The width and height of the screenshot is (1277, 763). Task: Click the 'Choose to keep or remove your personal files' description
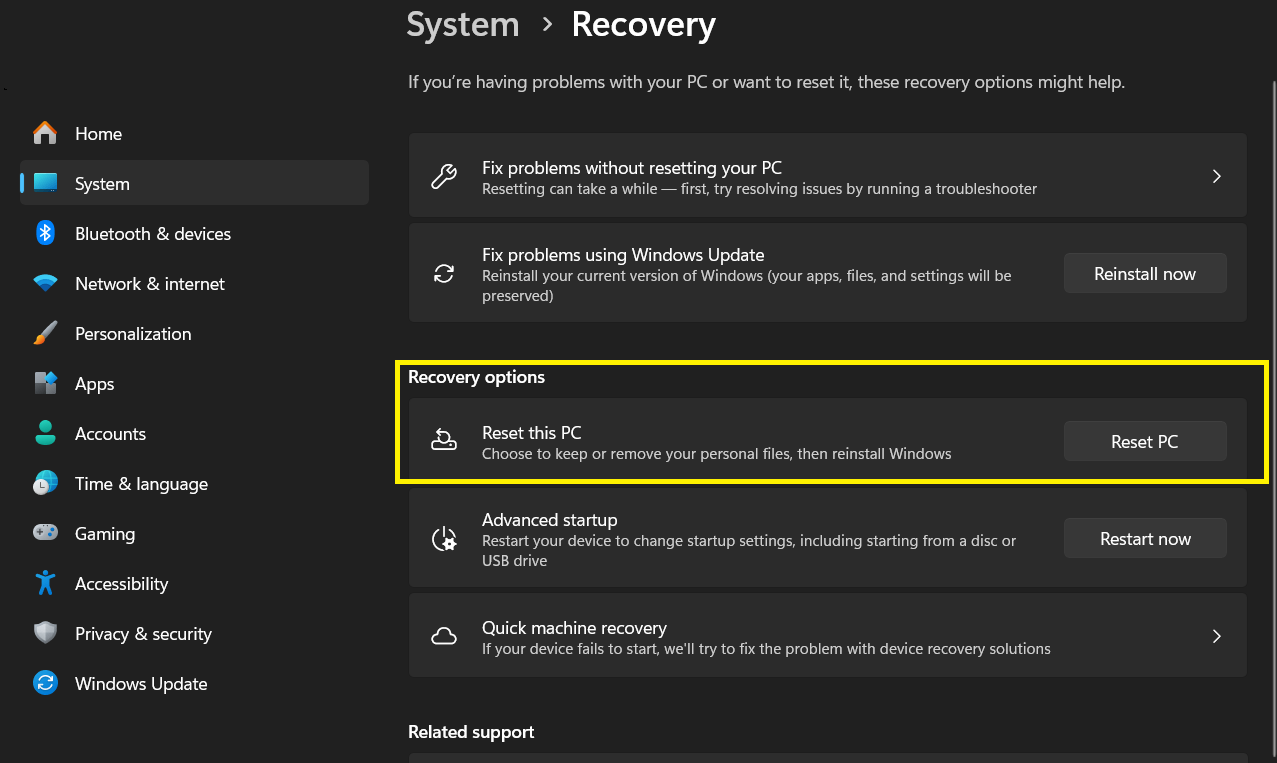716,454
